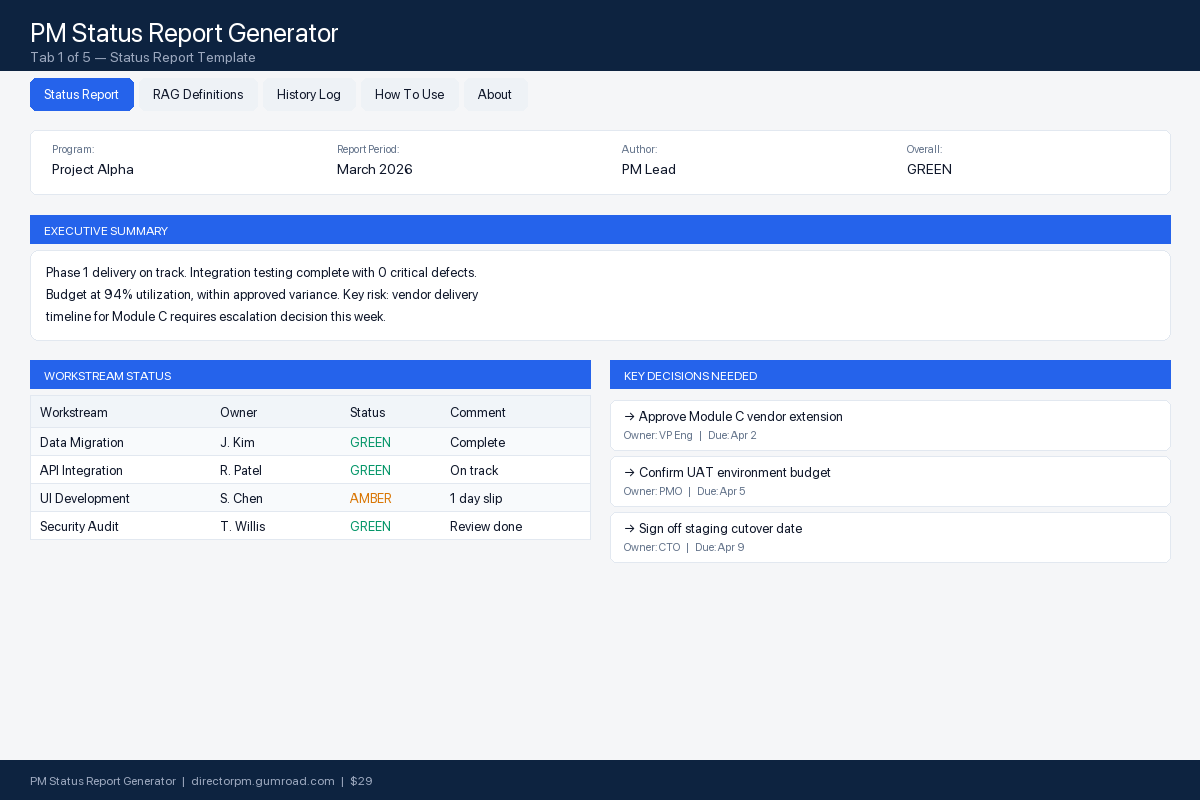Click the GREEN status for Data Migration
This screenshot has height=800, width=1200.
370,442
